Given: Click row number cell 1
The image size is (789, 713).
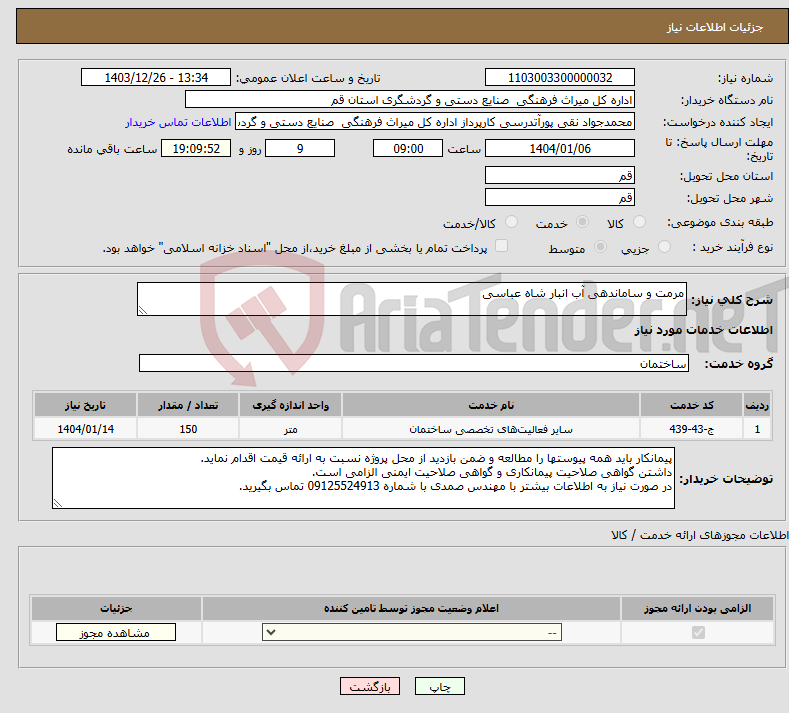Looking at the screenshot, I should (757, 429).
